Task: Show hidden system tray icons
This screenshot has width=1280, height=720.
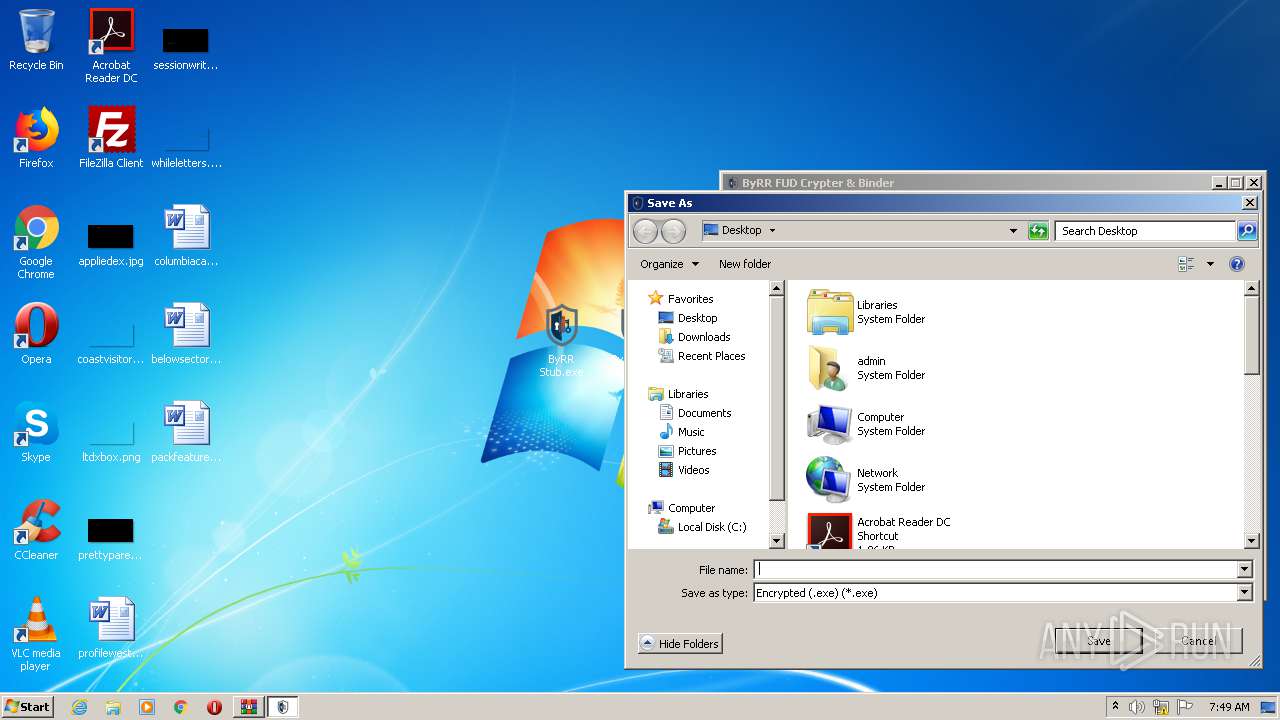Action: tap(1116, 707)
